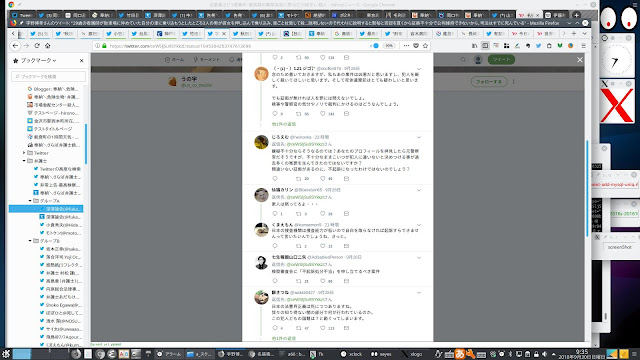The height and width of the screenshot is (360, 640).
Task: Open アラーム in the taskbar
Action: pyautogui.click(x=169, y=354)
